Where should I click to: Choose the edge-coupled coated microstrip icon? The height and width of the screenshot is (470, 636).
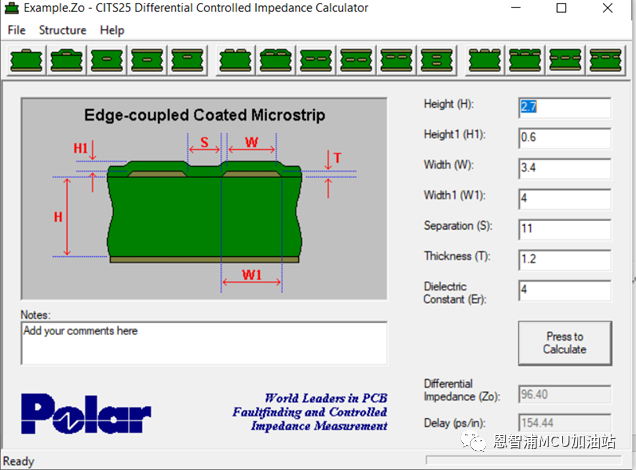coord(275,60)
